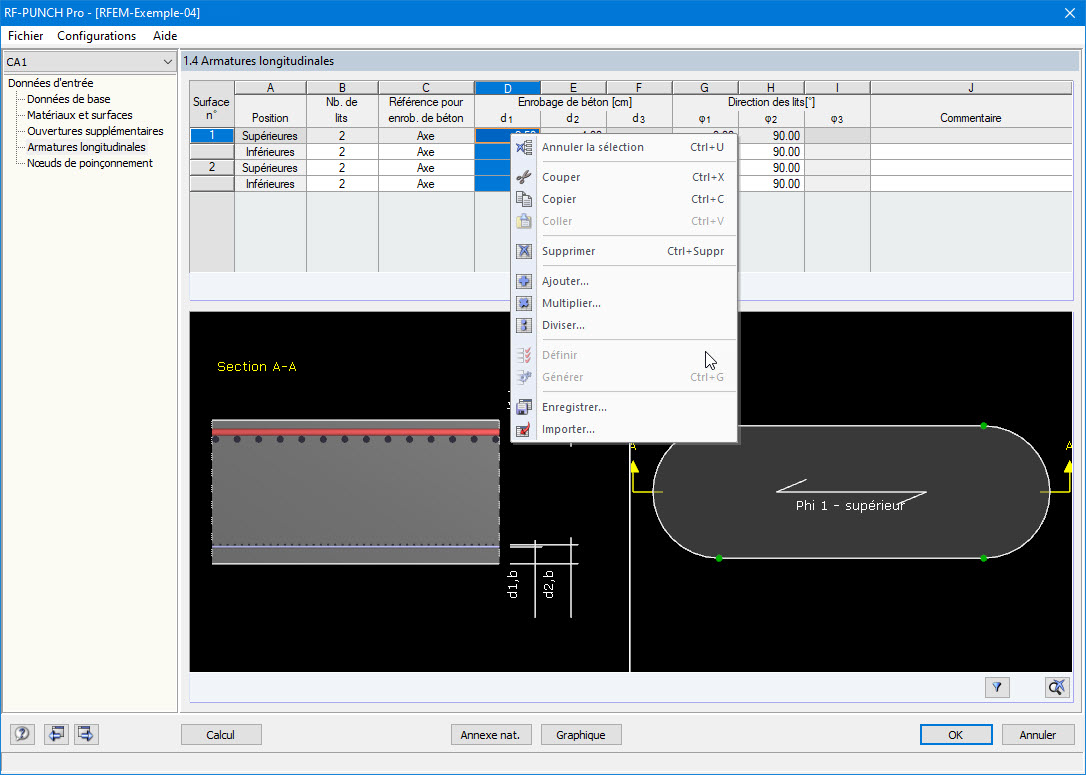Select Supprimer from the context menu
Screen dimensions: 1086x775
[x=624, y=251]
